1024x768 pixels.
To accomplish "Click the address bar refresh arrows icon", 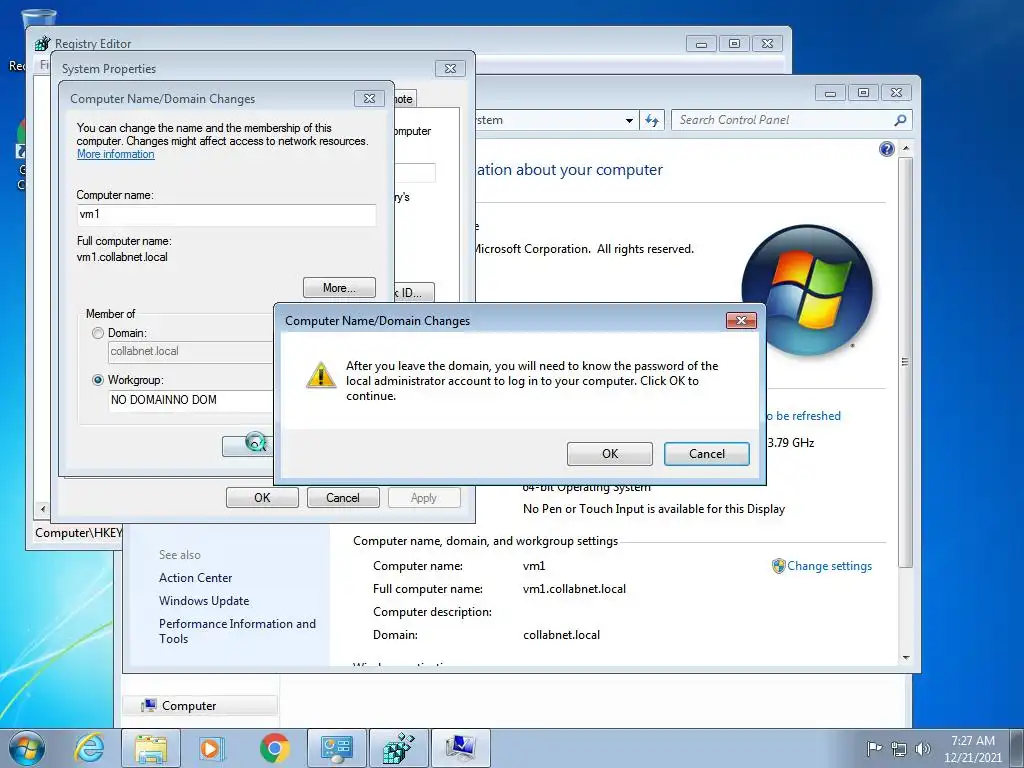I will click(652, 120).
